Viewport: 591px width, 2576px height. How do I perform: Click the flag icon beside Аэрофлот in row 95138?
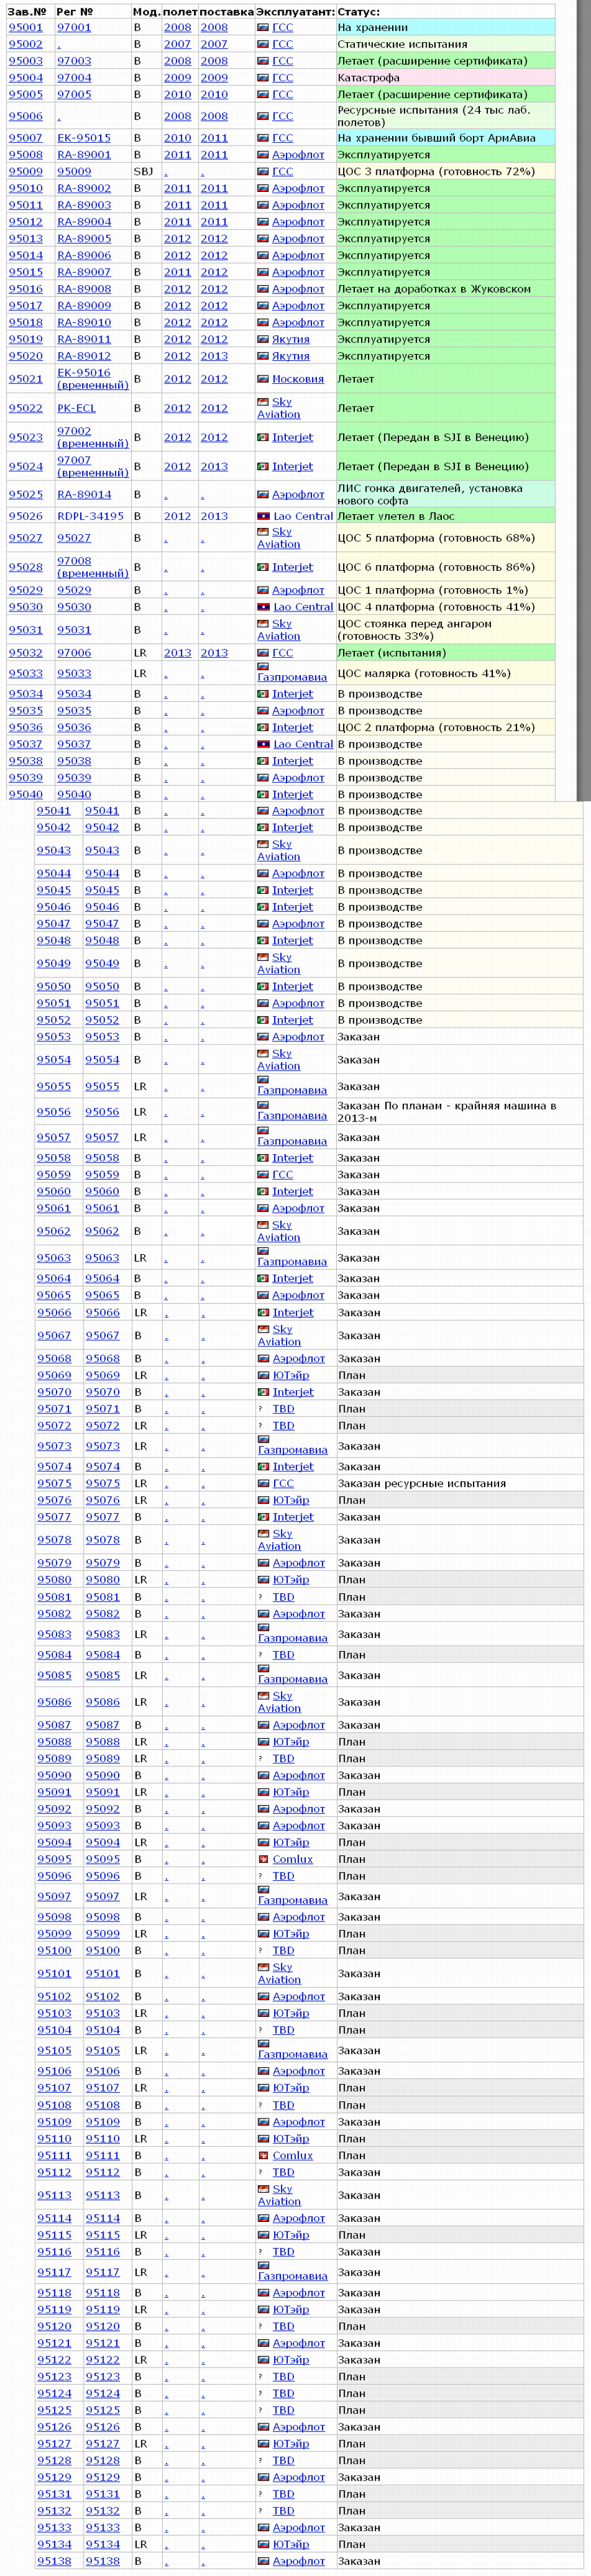(x=263, y=2561)
